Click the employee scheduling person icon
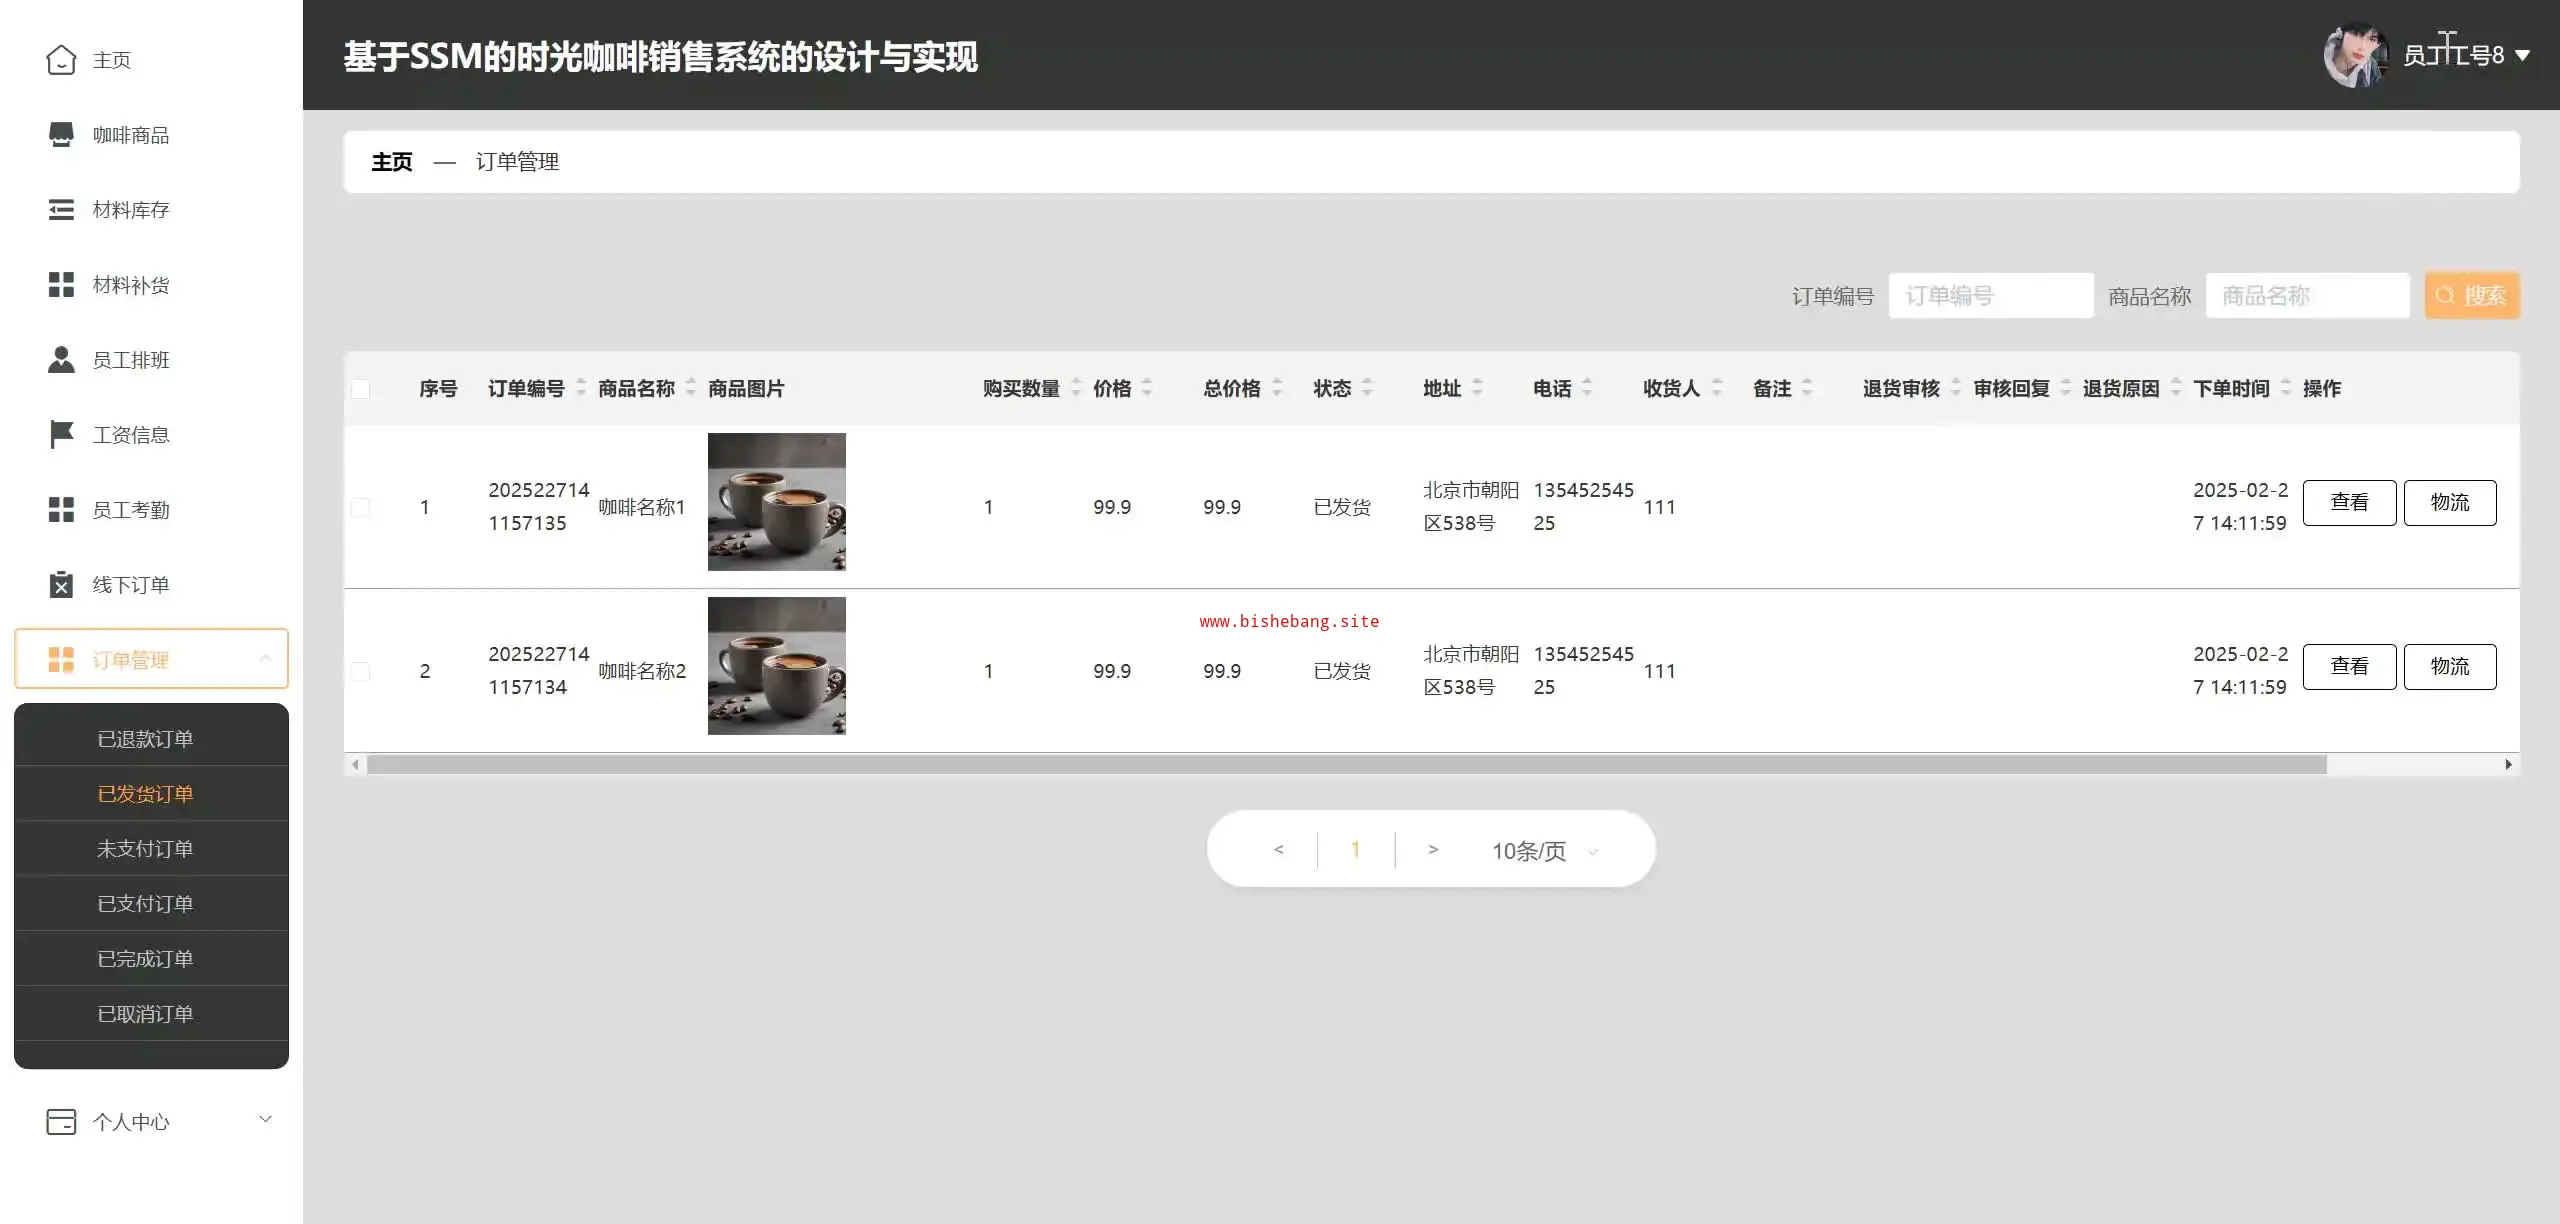 click(x=61, y=360)
